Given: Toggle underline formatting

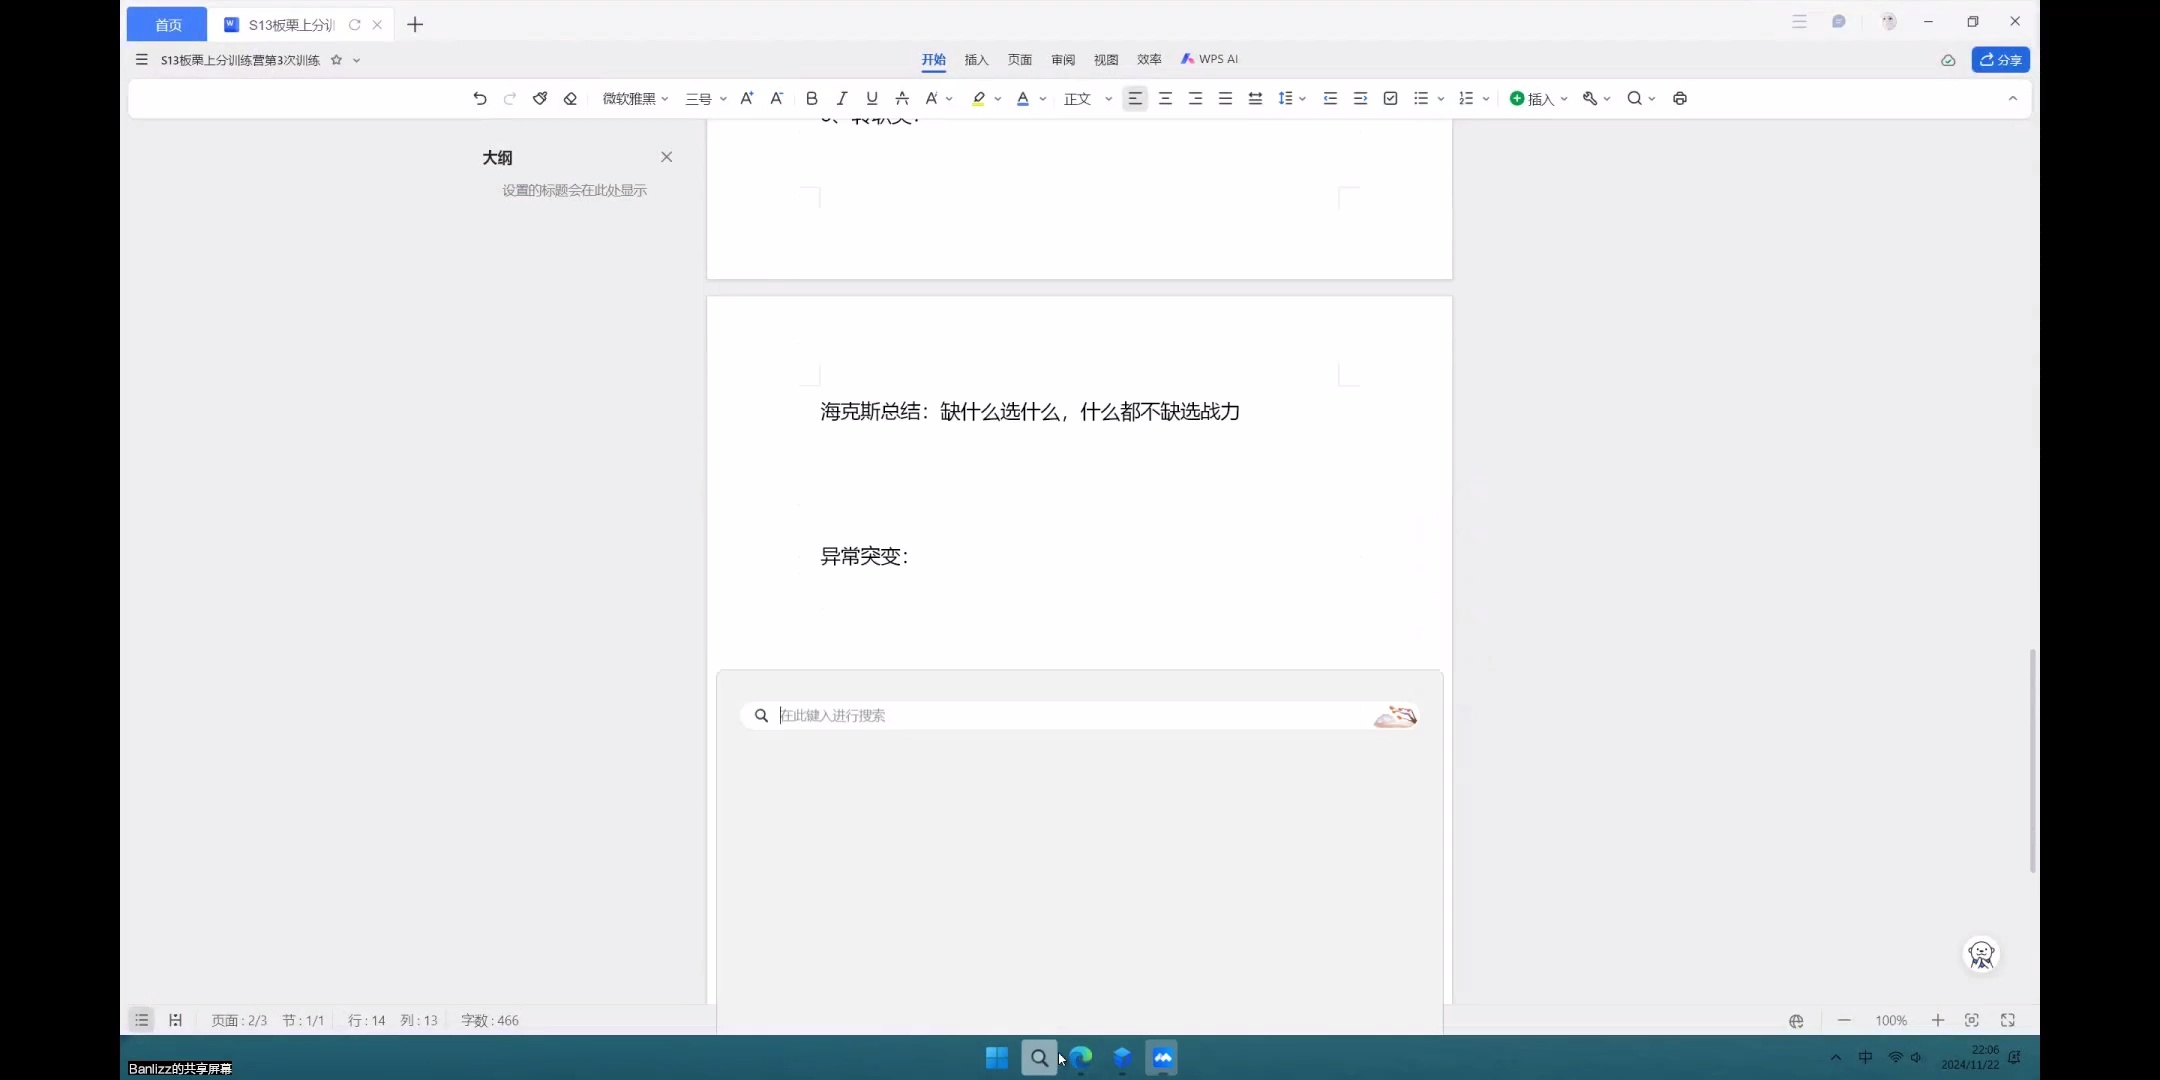Looking at the screenshot, I should pyautogui.click(x=870, y=98).
